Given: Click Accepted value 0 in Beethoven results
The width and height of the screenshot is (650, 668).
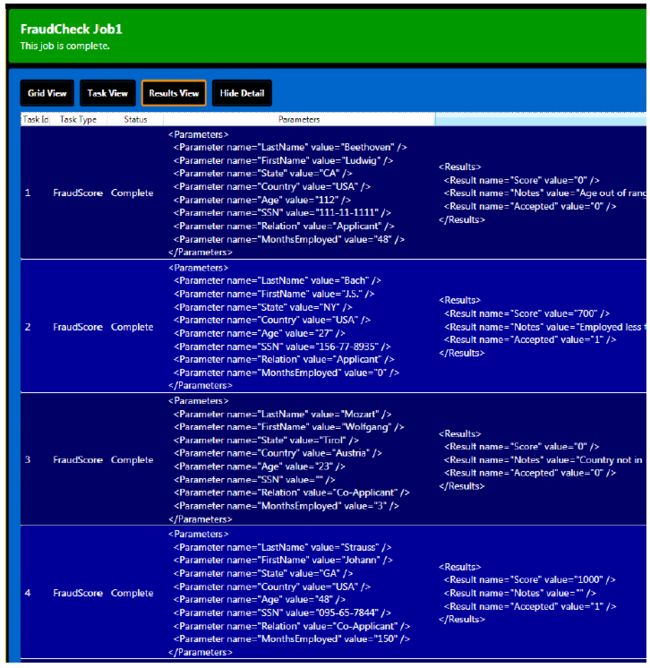Looking at the screenshot, I should [530, 207].
